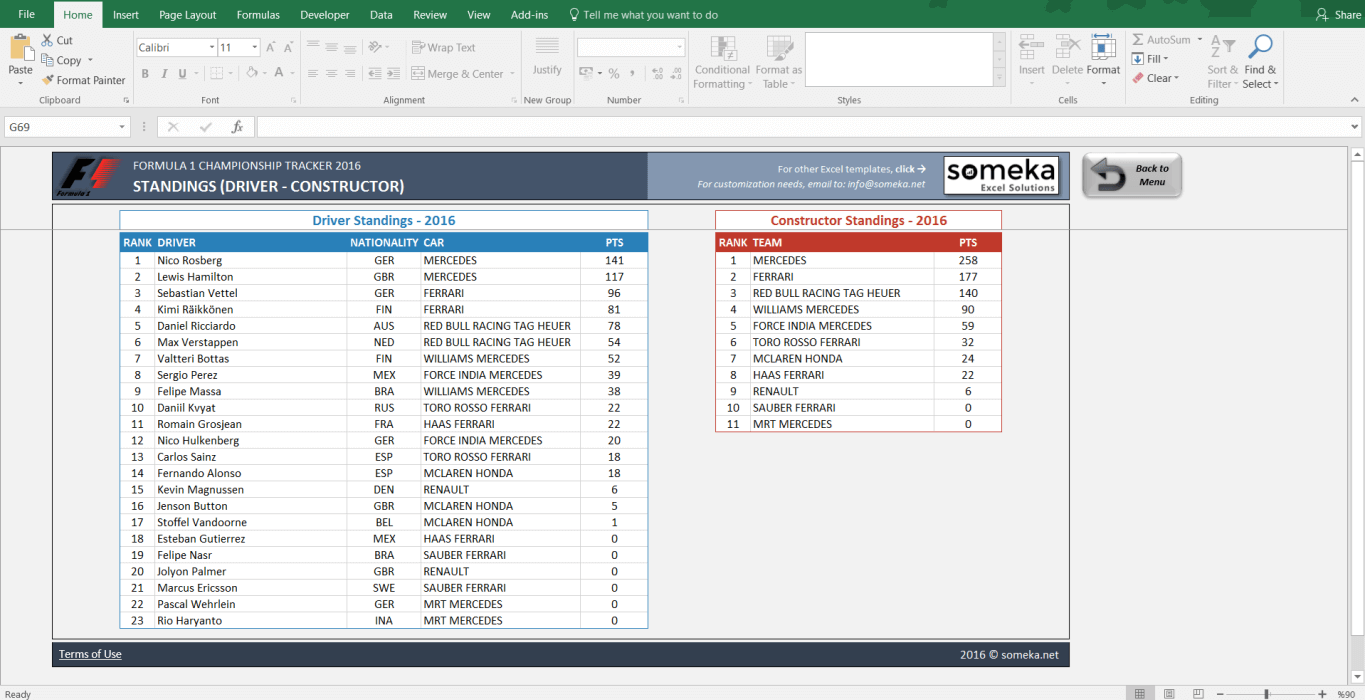1365x700 pixels.
Task: Click the Insert Function fx icon
Action: click(x=237, y=127)
